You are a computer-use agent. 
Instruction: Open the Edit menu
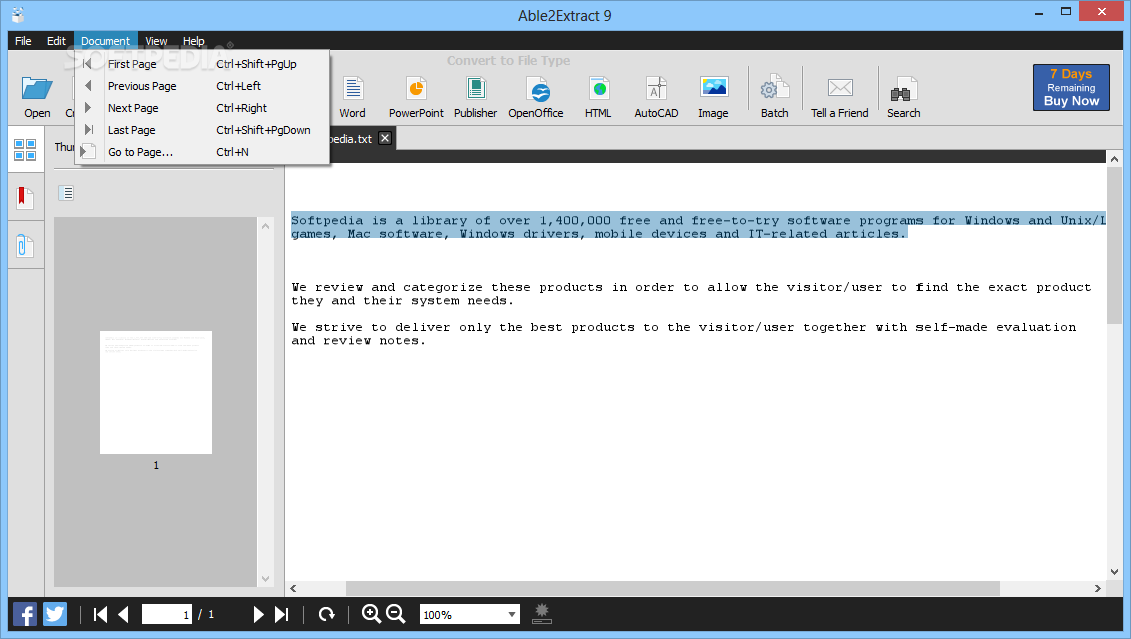pos(56,41)
